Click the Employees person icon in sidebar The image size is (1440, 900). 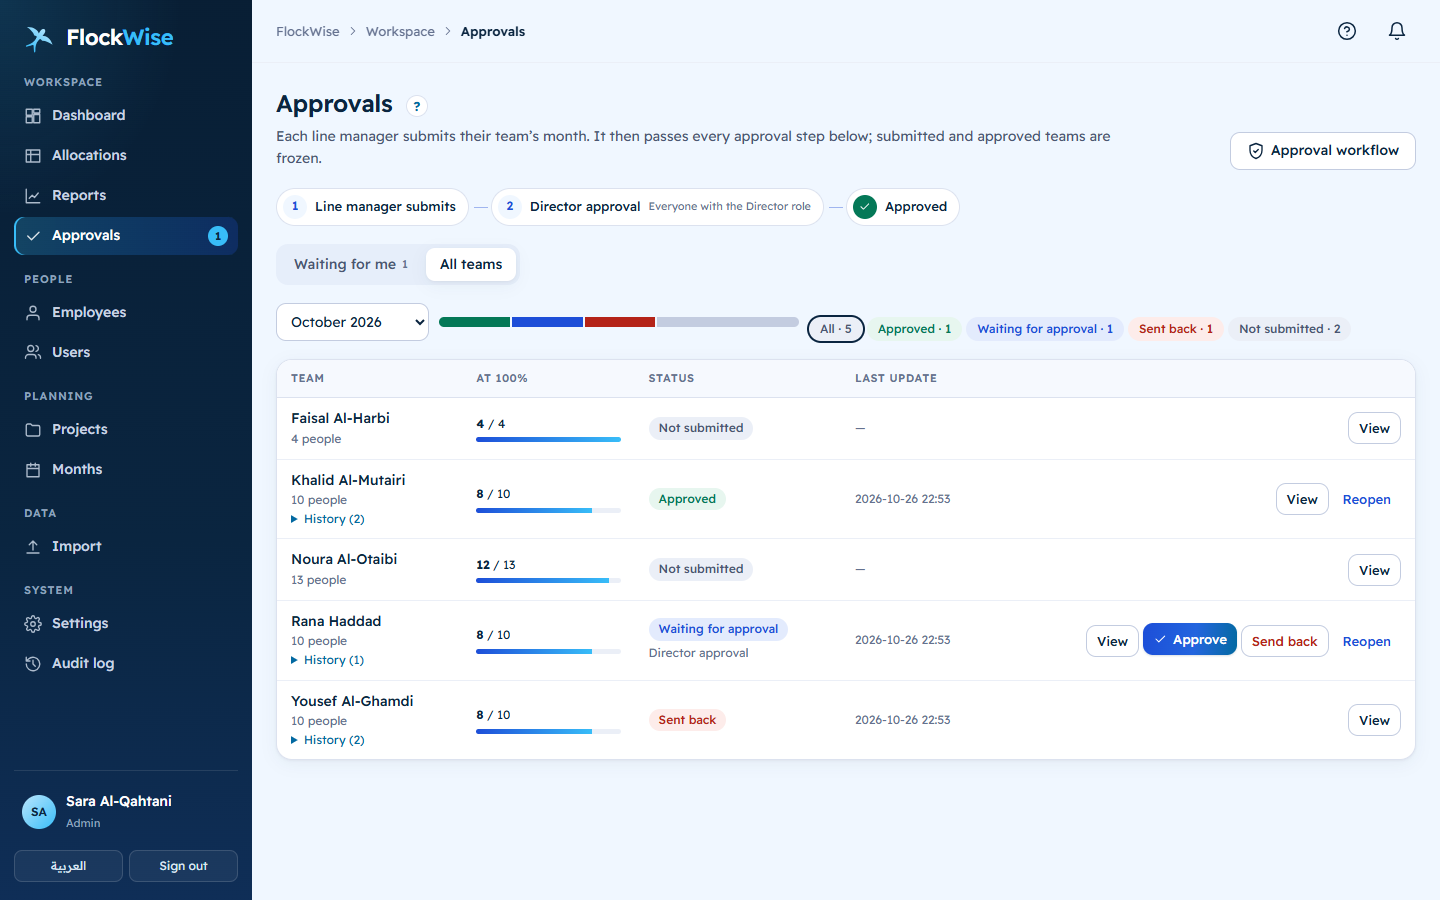33,313
